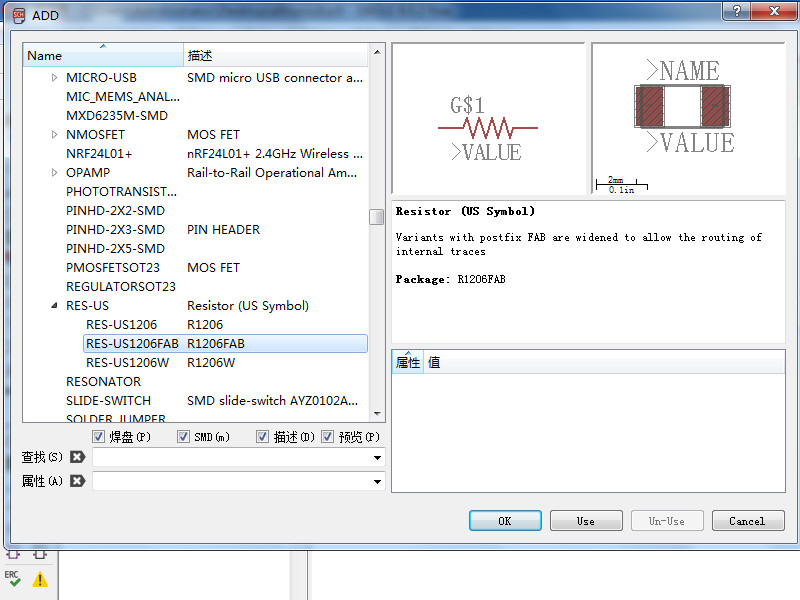
Task: Toggle the Description (D) checkbox
Action: (x=262, y=437)
